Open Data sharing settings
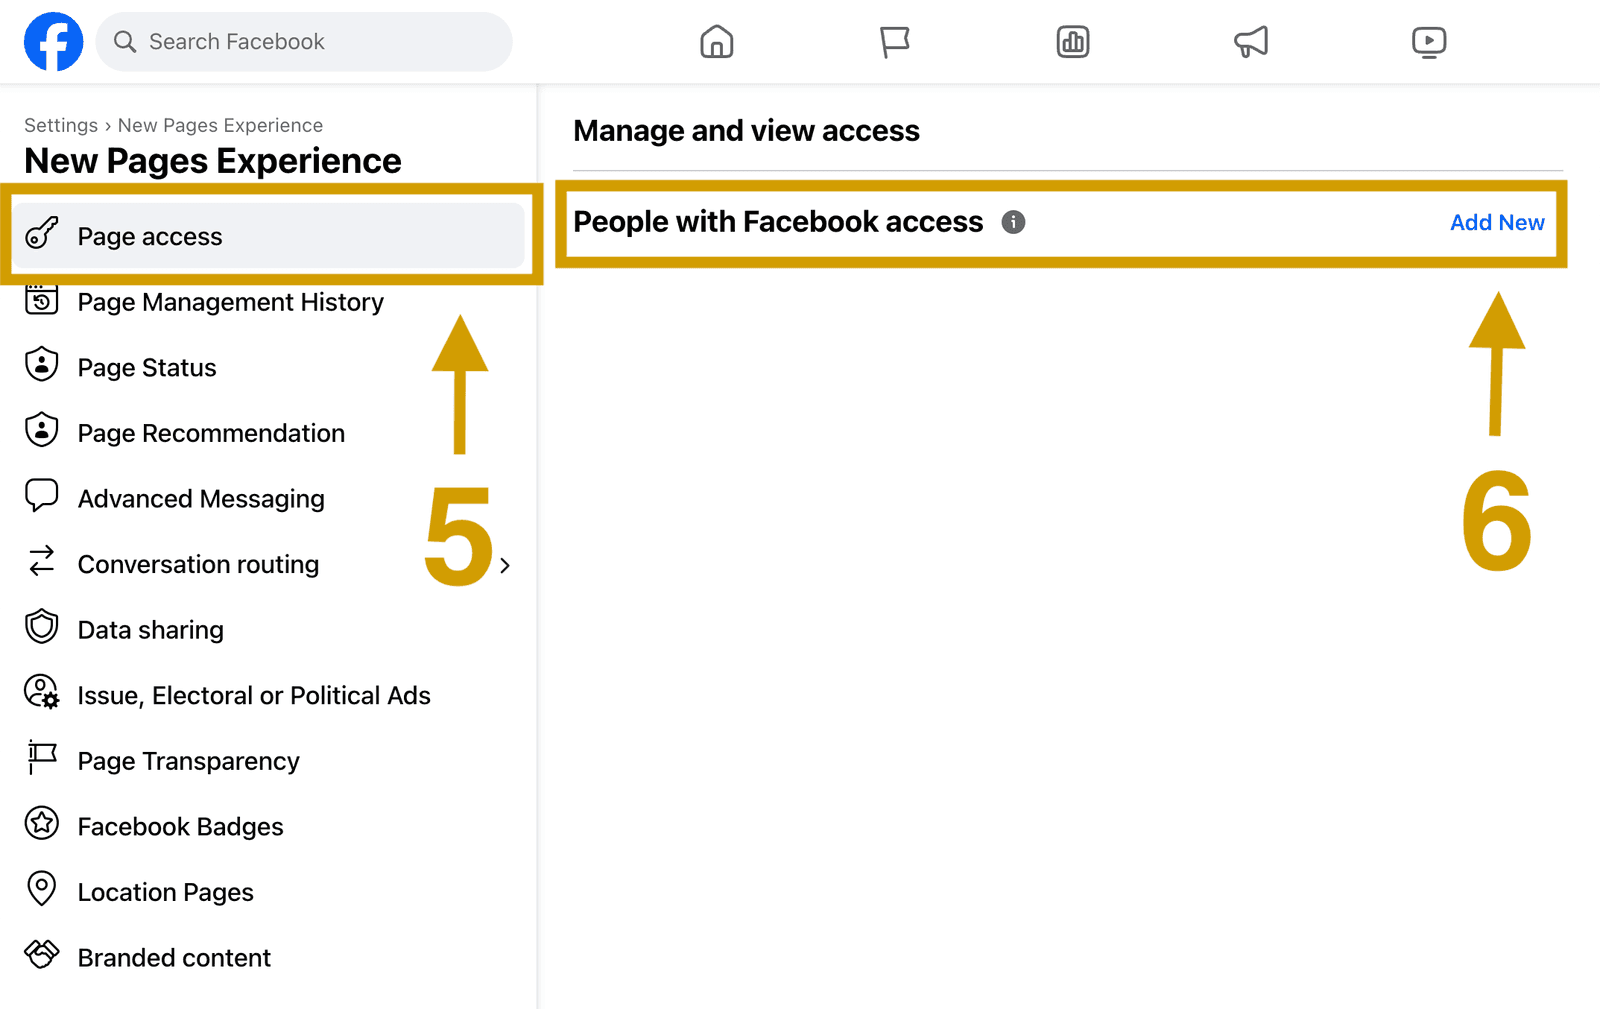The width and height of the screenshot is (1600, 1009). 150,630
